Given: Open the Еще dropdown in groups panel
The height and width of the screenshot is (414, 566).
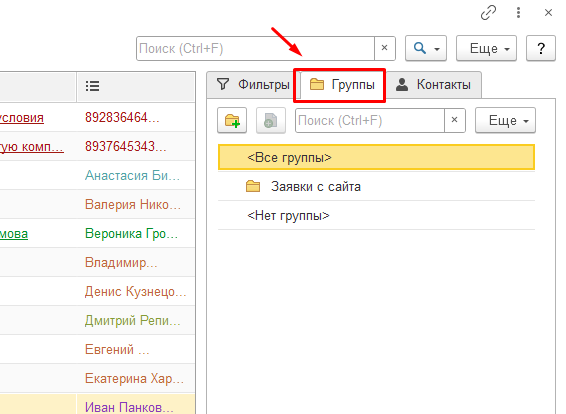Looking at the screenshot, I should click(x=505, y=120).
